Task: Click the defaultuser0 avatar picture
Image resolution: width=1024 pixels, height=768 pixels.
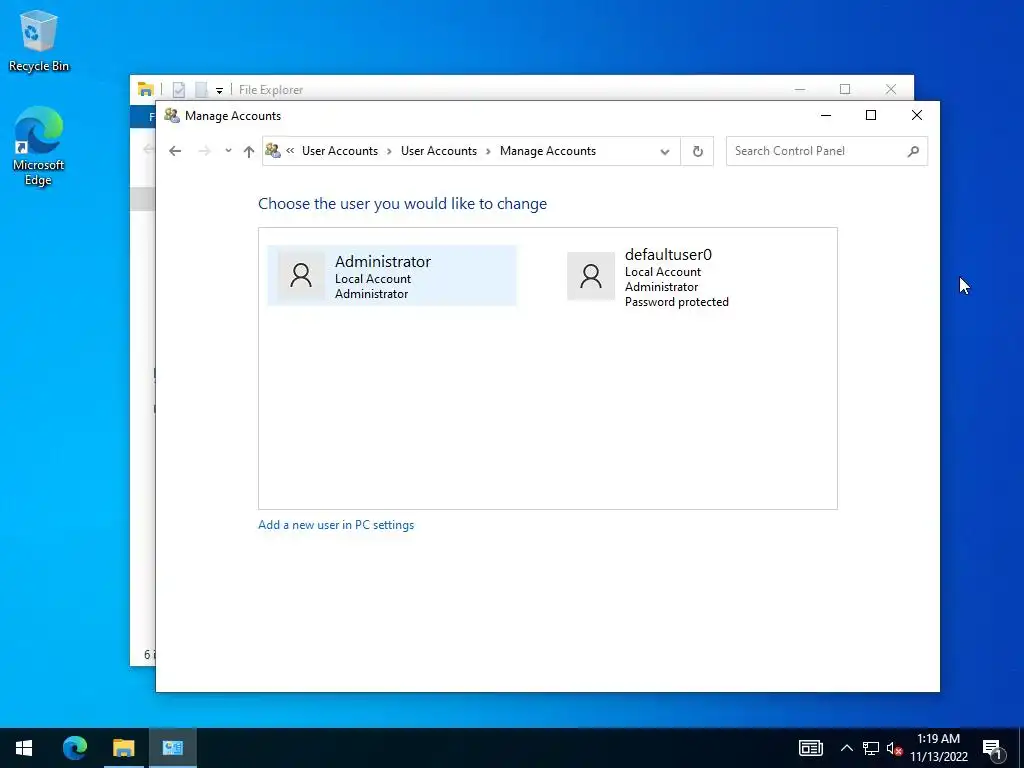Action: tap(591, 276)
